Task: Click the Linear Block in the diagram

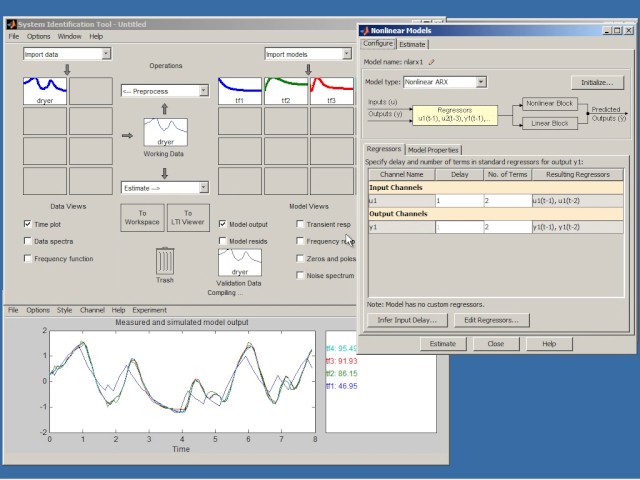Action: click(550, 123)
